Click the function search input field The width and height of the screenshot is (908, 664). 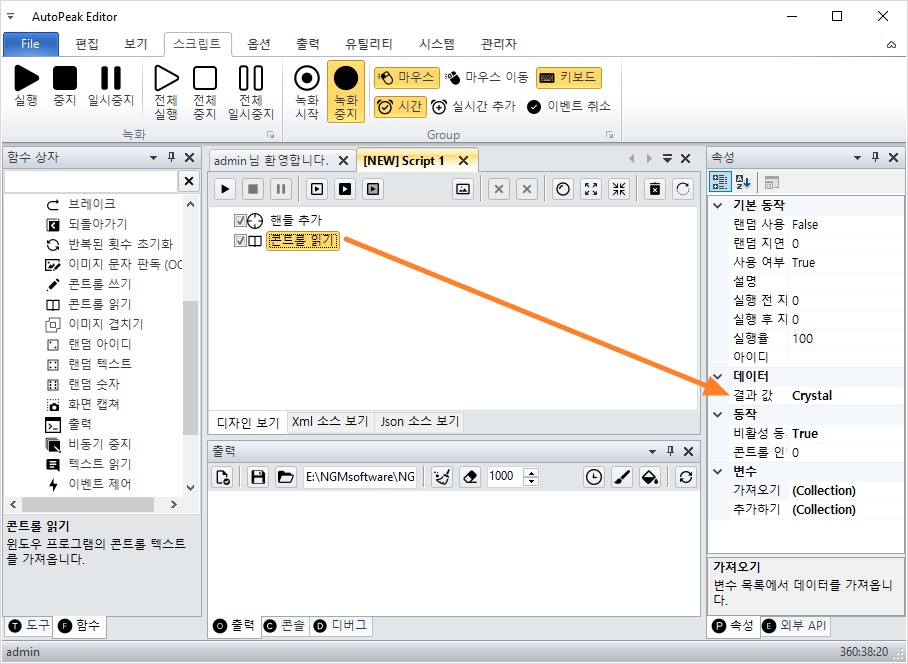pyautogui.click(x=91, y=181)
